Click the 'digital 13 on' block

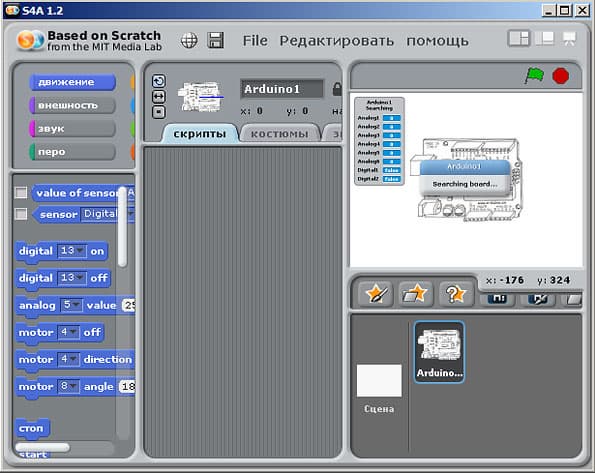tap(61, 251)
